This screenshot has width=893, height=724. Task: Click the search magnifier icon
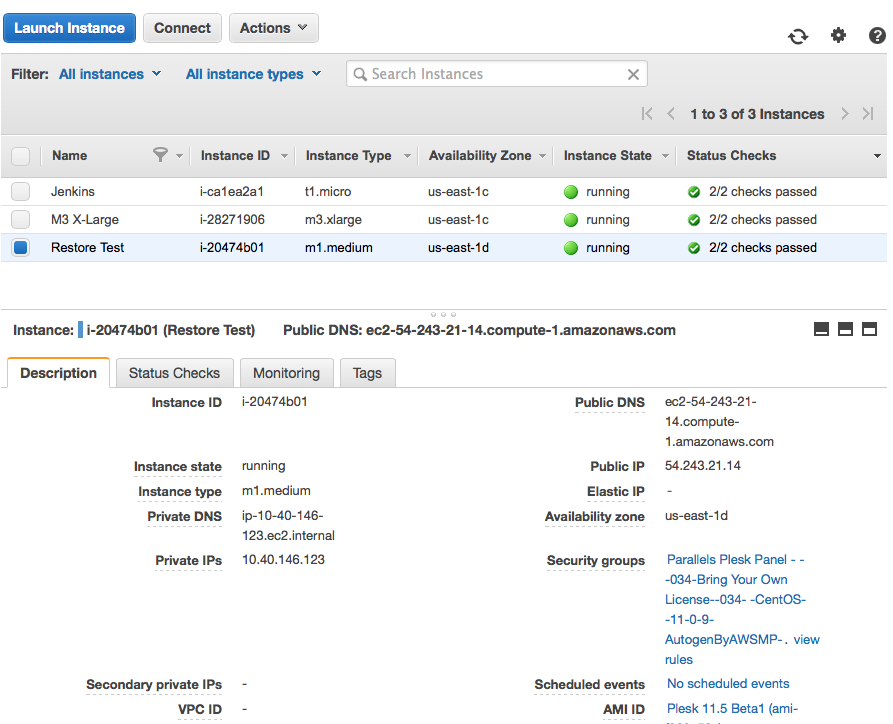point(360,74)
